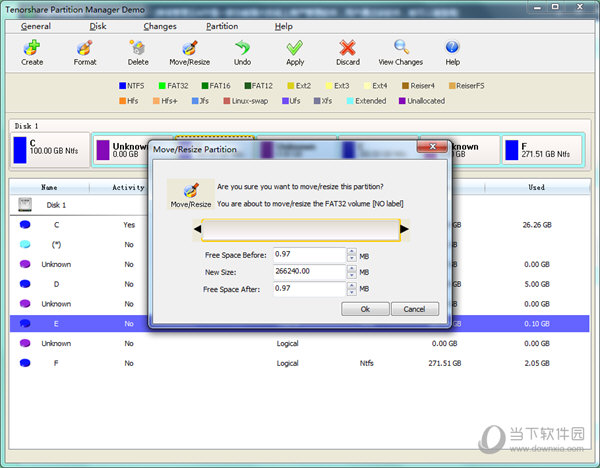Increase New Size with up stepper

pos(352,268)
